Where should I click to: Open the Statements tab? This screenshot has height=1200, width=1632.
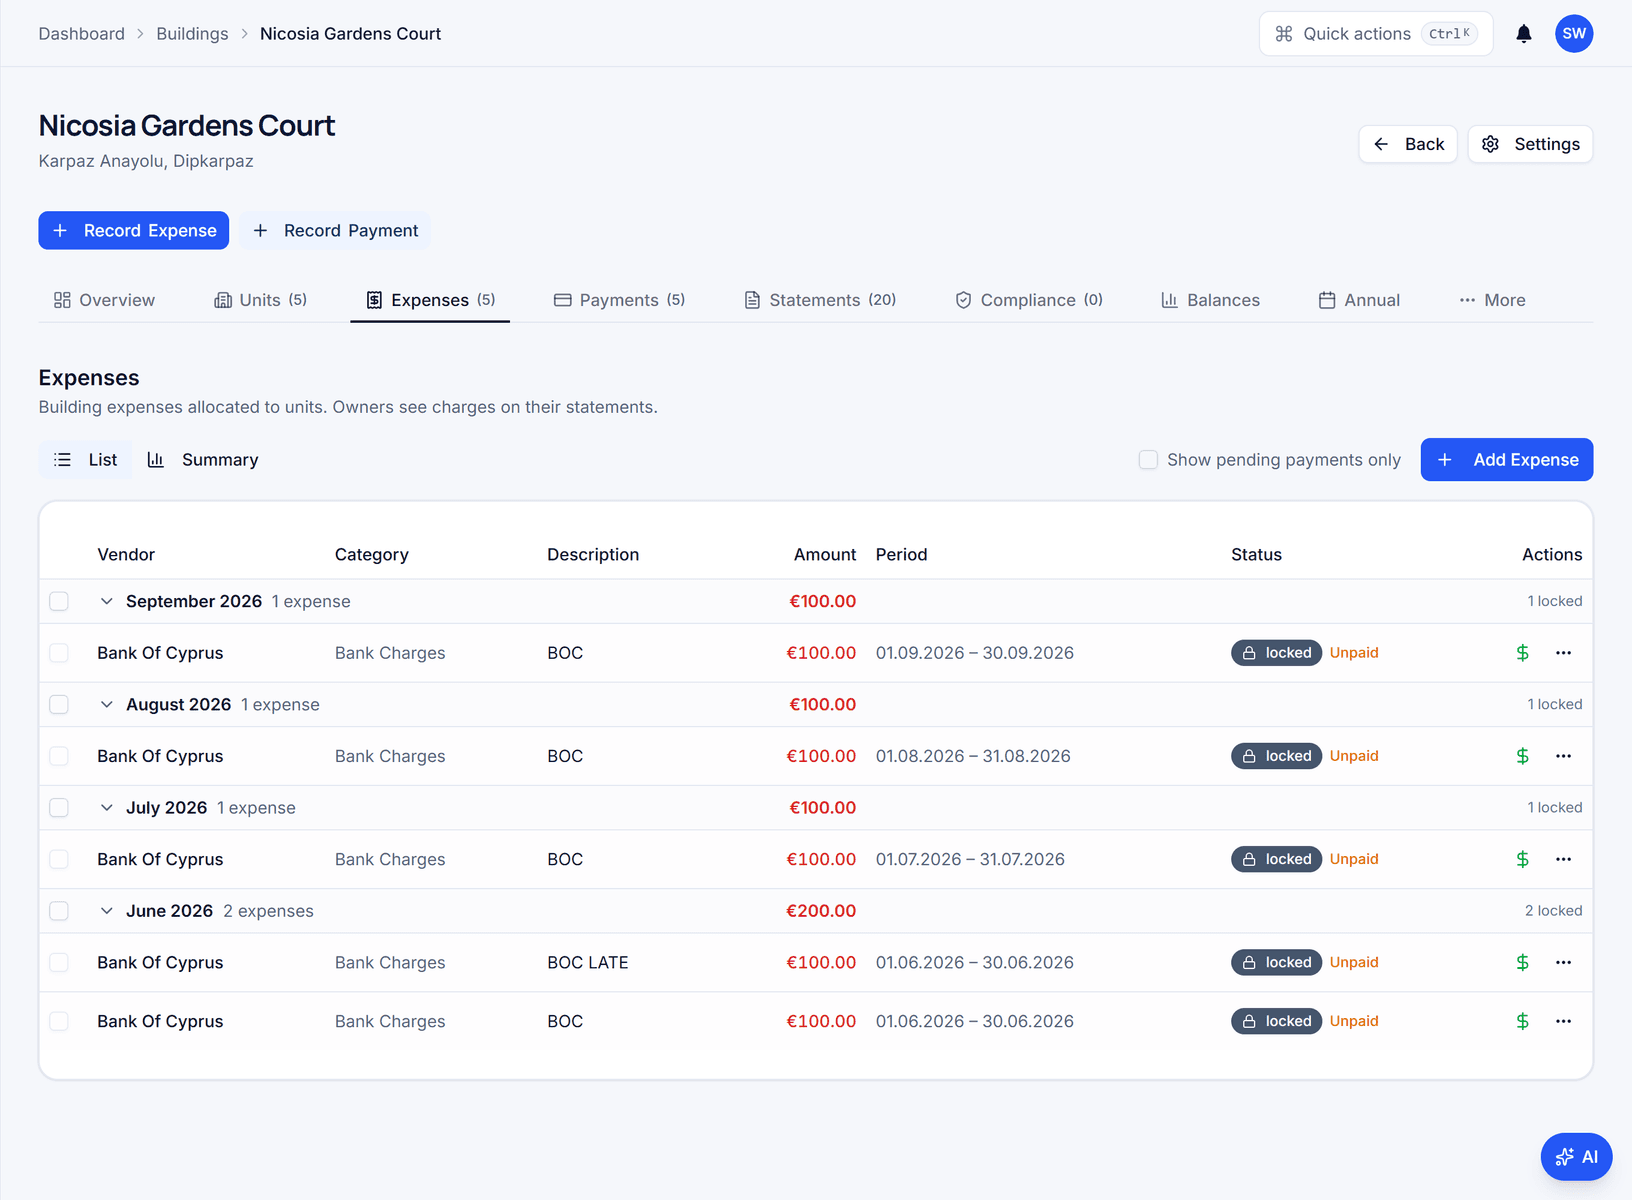click(820, 300)
